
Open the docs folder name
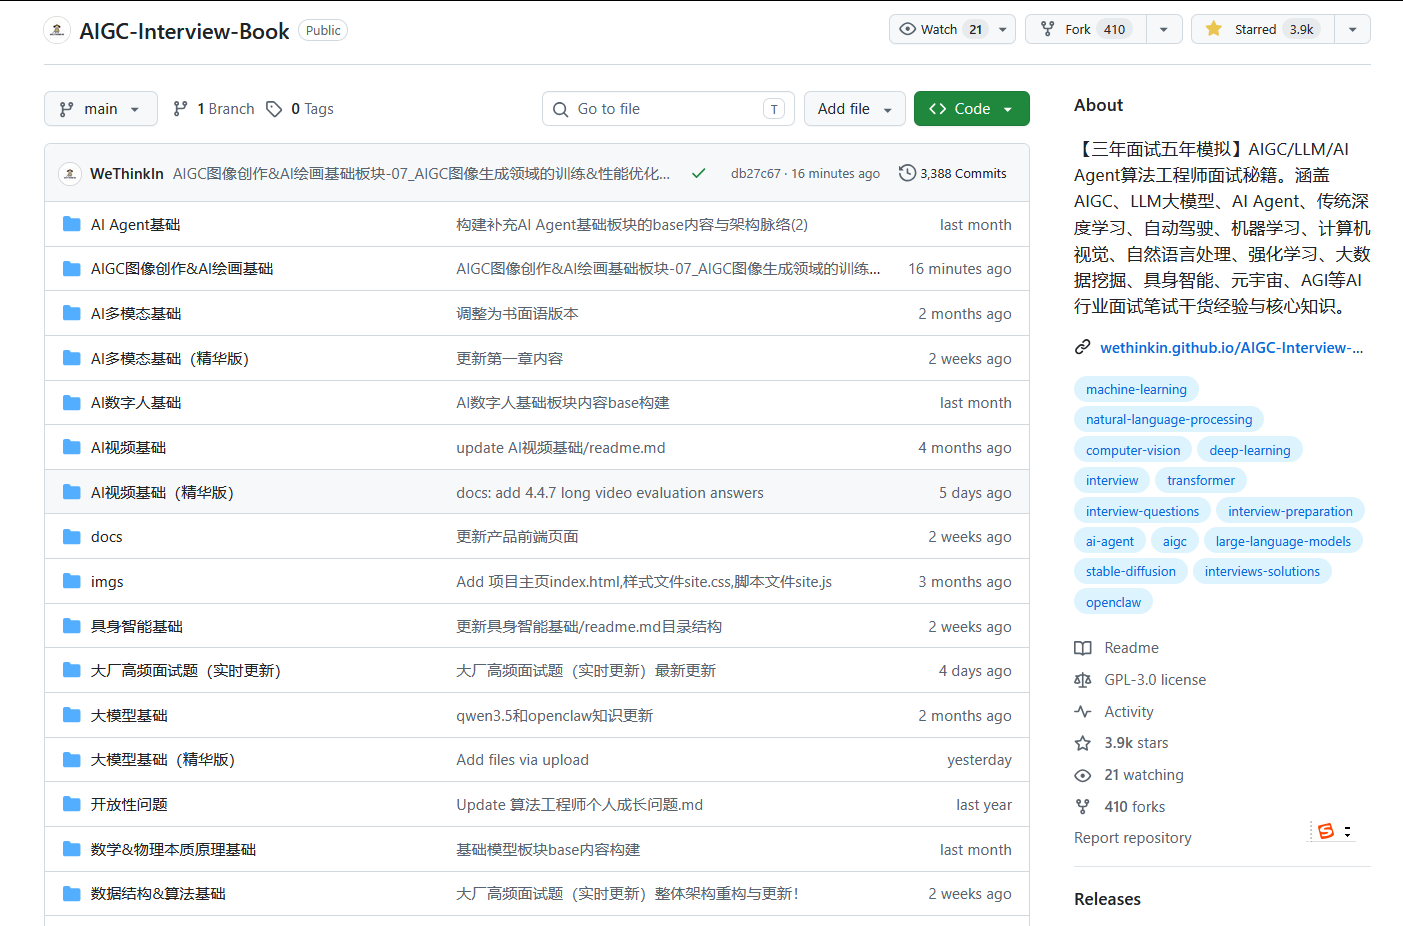coord(106,537)
